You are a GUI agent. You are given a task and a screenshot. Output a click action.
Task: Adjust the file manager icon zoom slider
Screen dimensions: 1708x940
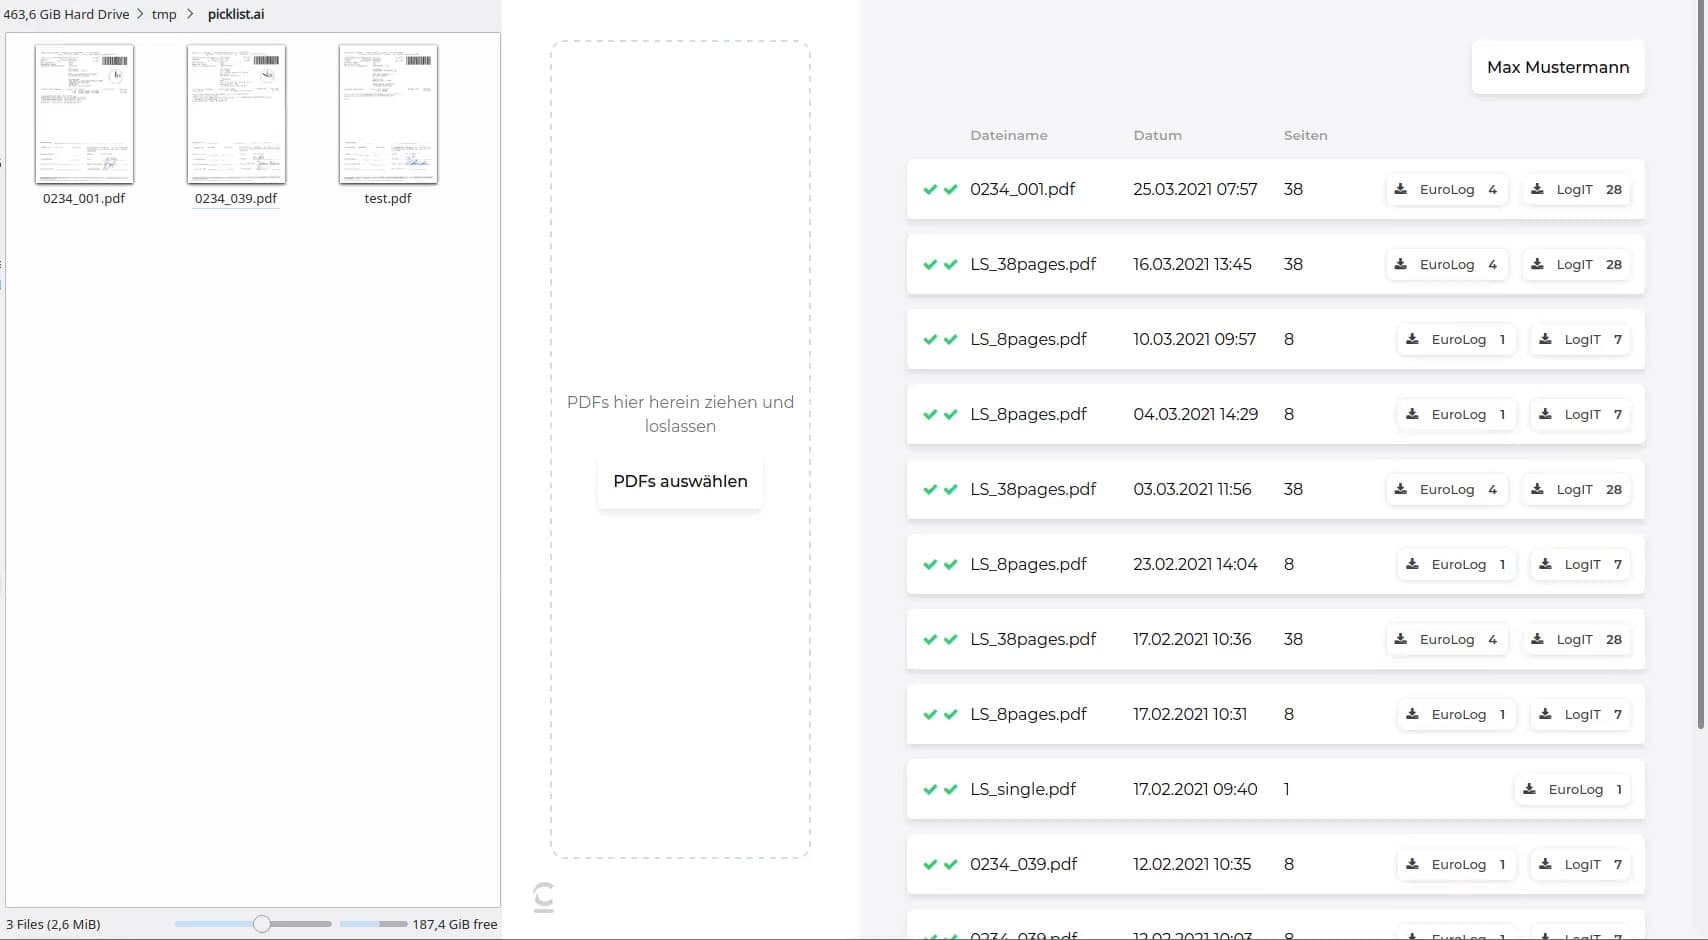click(262, 924)
